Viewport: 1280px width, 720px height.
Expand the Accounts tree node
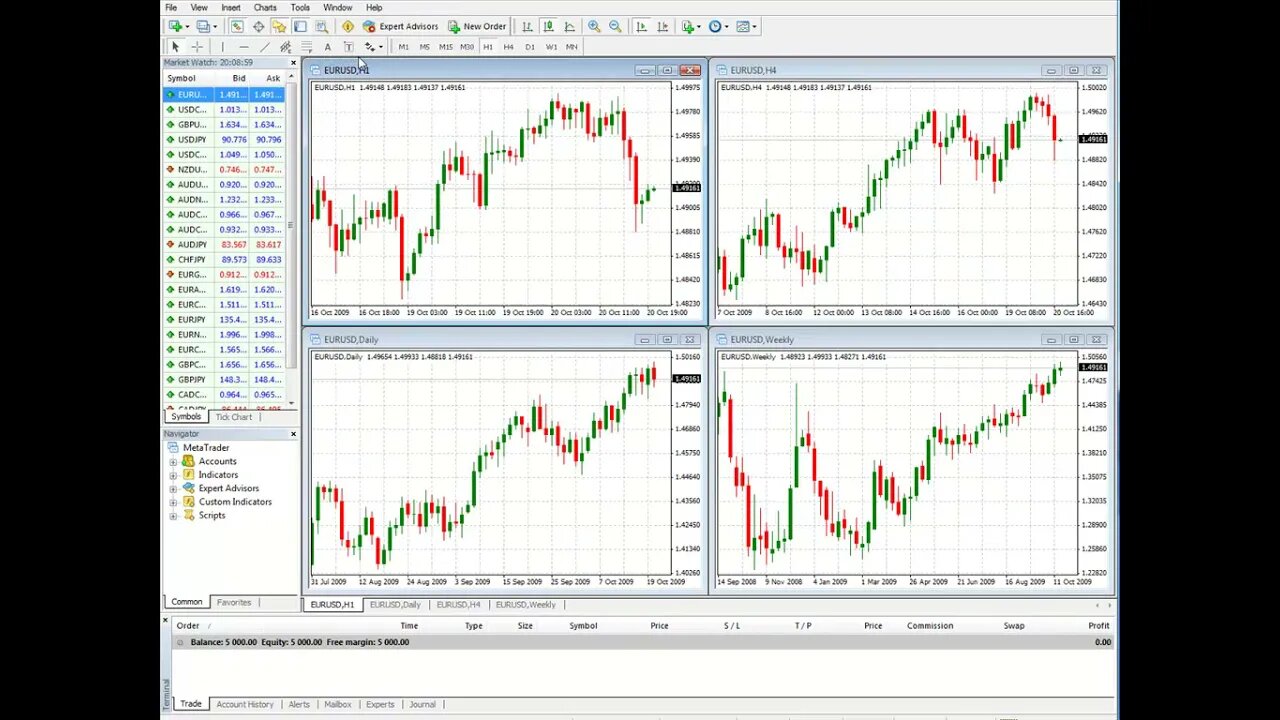[173, 462]
